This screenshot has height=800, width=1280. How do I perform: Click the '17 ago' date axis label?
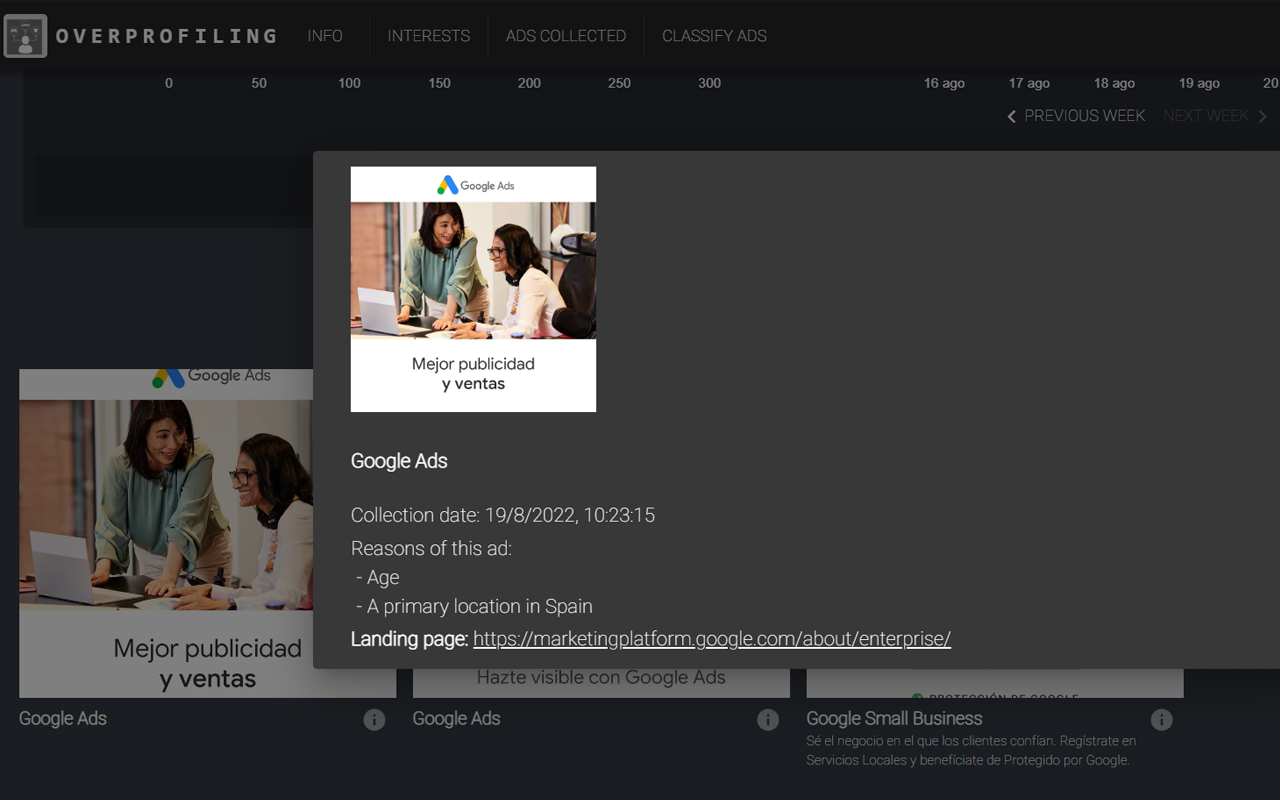pyautogui.click(x=1029, y=83)
